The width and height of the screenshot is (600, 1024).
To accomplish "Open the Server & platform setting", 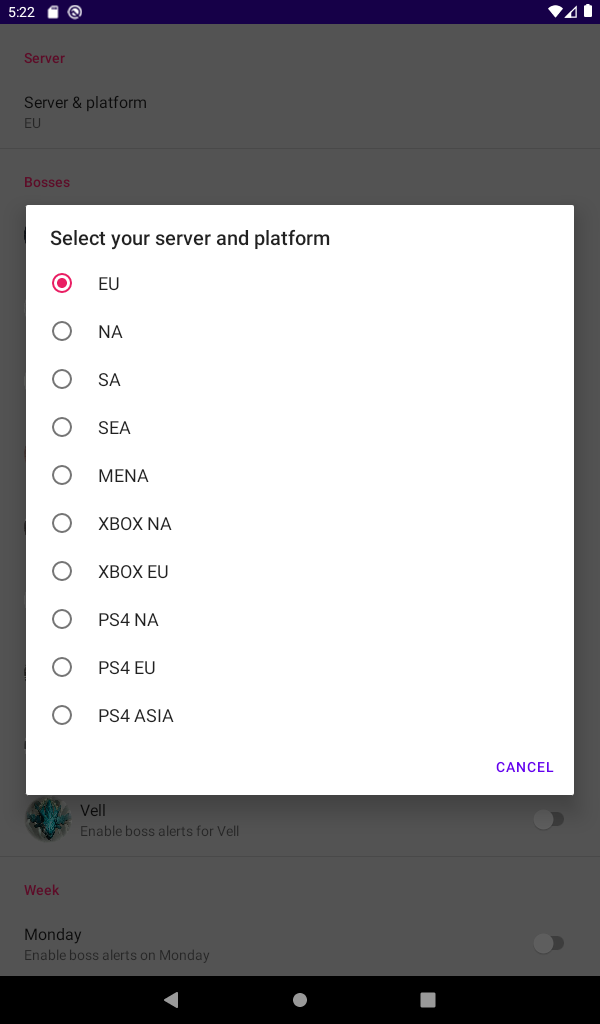I will [300, 112].
